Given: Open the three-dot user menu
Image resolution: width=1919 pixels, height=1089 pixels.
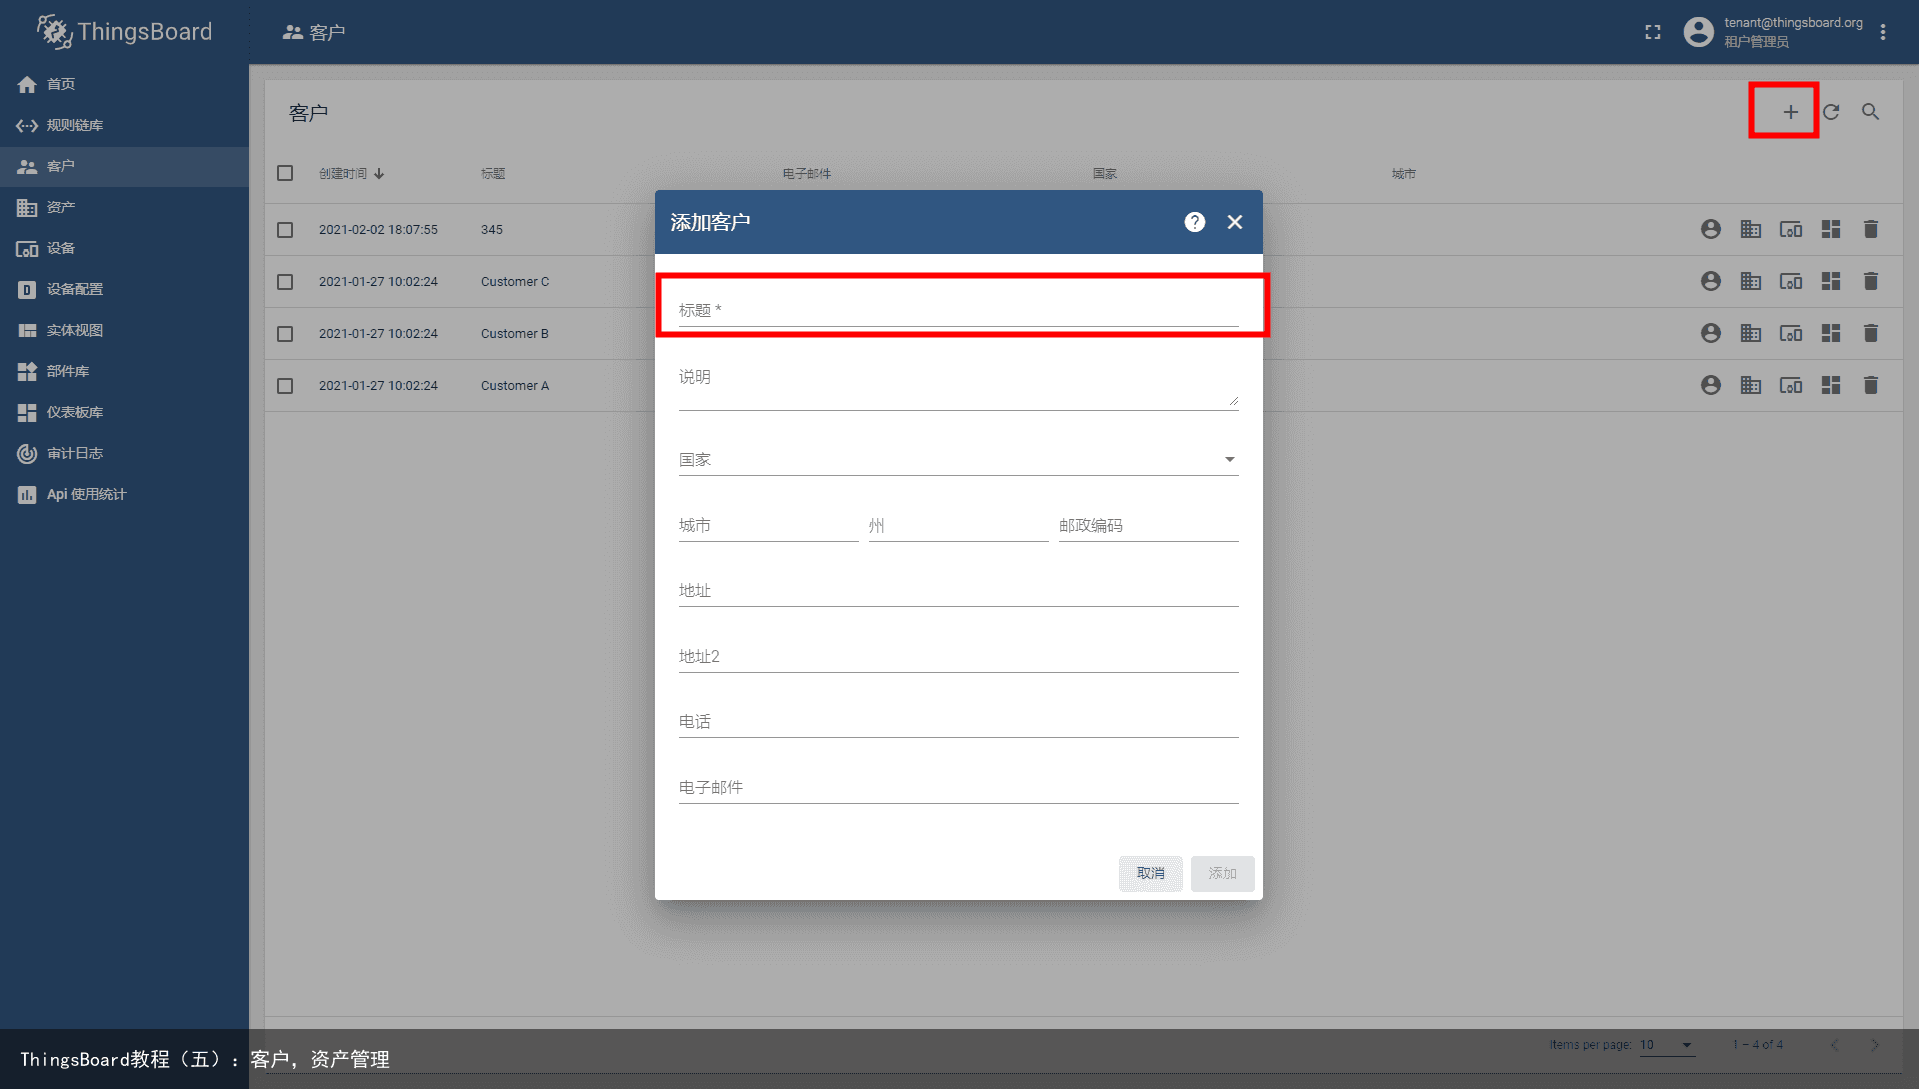Looking at the screenshot, I should pos(1883,32).
